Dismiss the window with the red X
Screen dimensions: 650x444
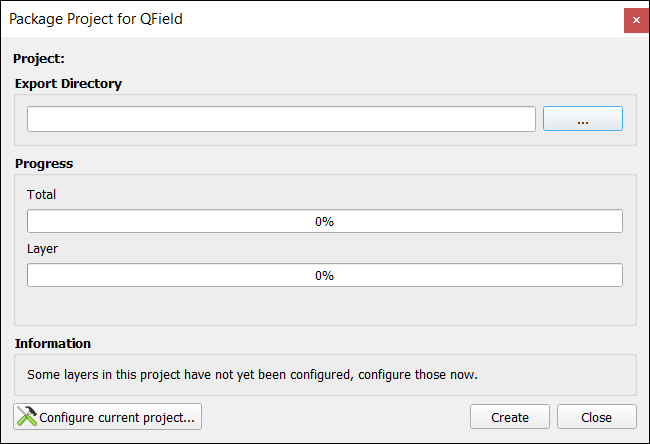tap(636, 20)
